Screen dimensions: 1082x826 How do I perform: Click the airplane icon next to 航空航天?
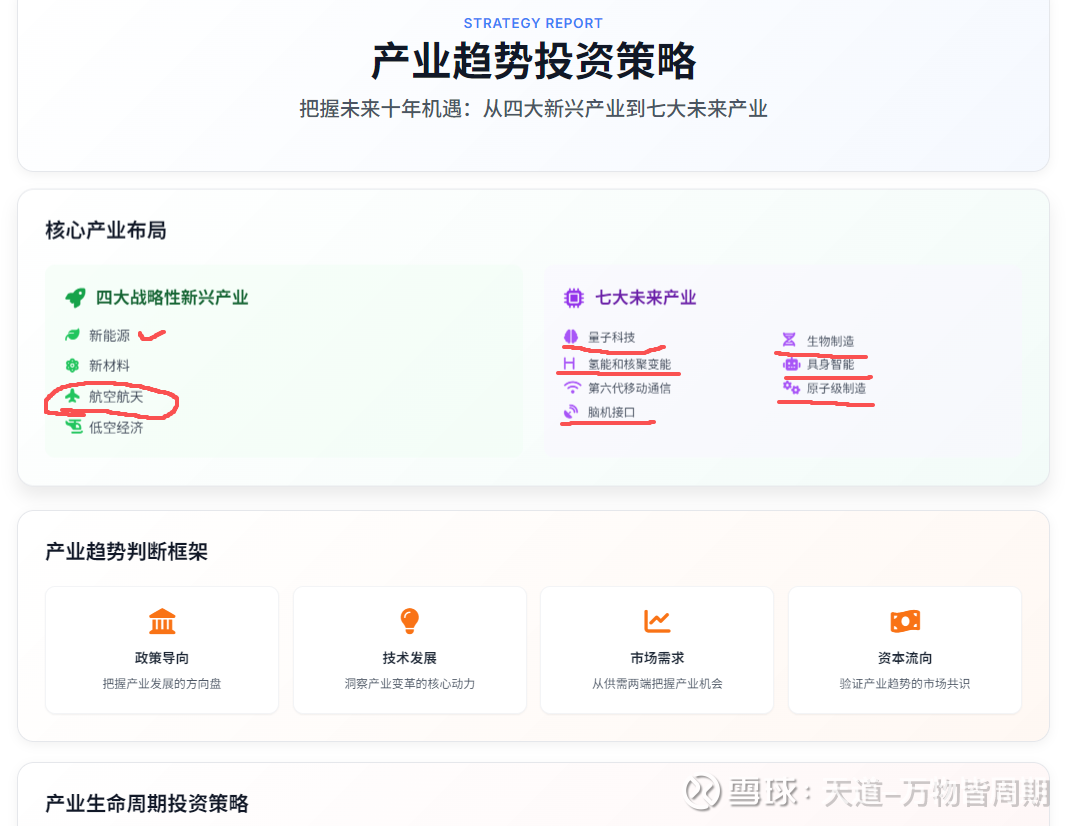click(72, 396)
